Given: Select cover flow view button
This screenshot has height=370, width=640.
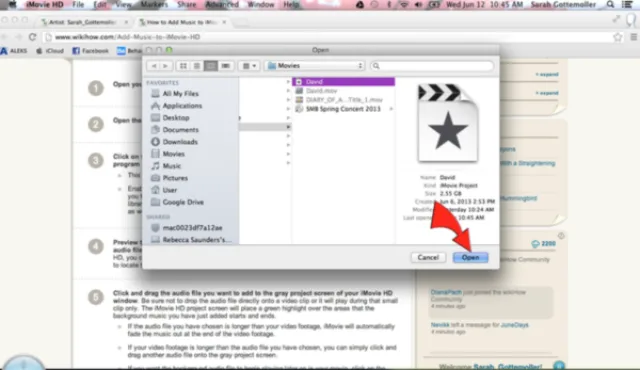Looking at the screenshot, I should [x=225, y=66].
